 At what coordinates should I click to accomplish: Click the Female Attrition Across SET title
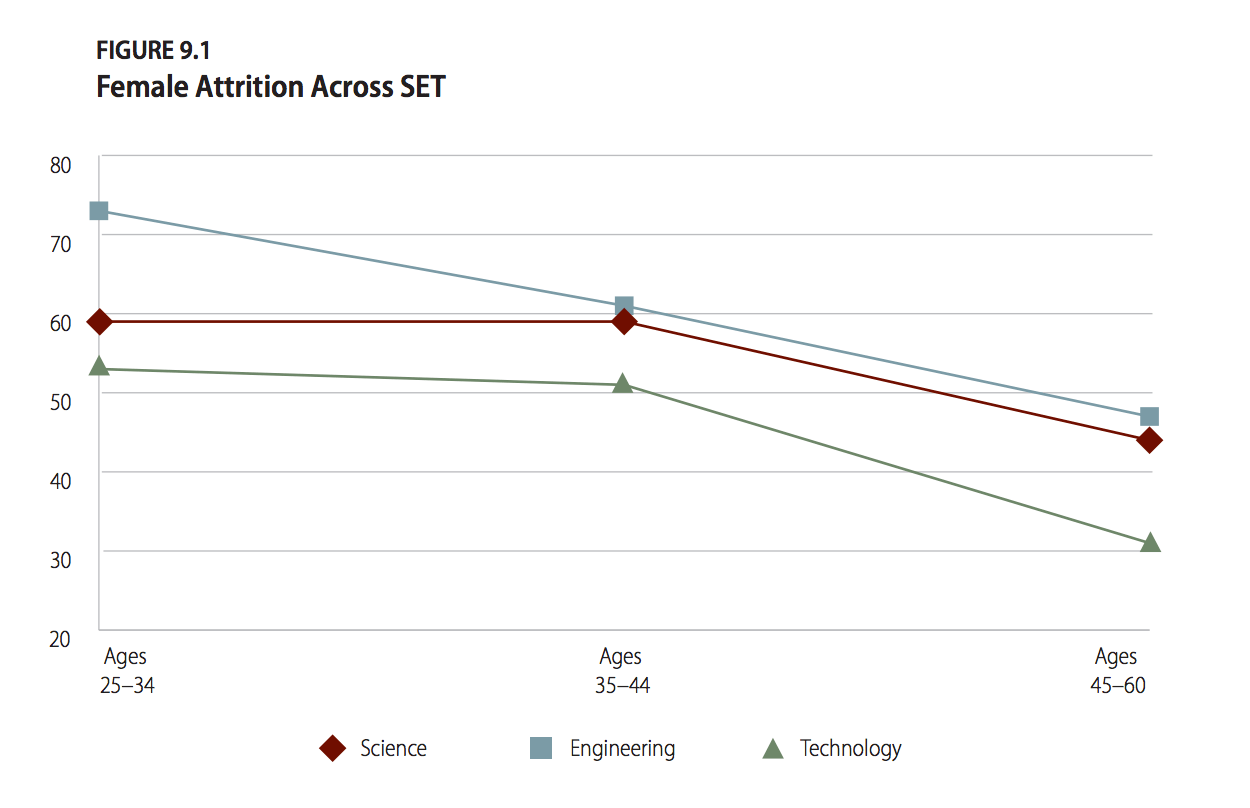pos(270,87)
